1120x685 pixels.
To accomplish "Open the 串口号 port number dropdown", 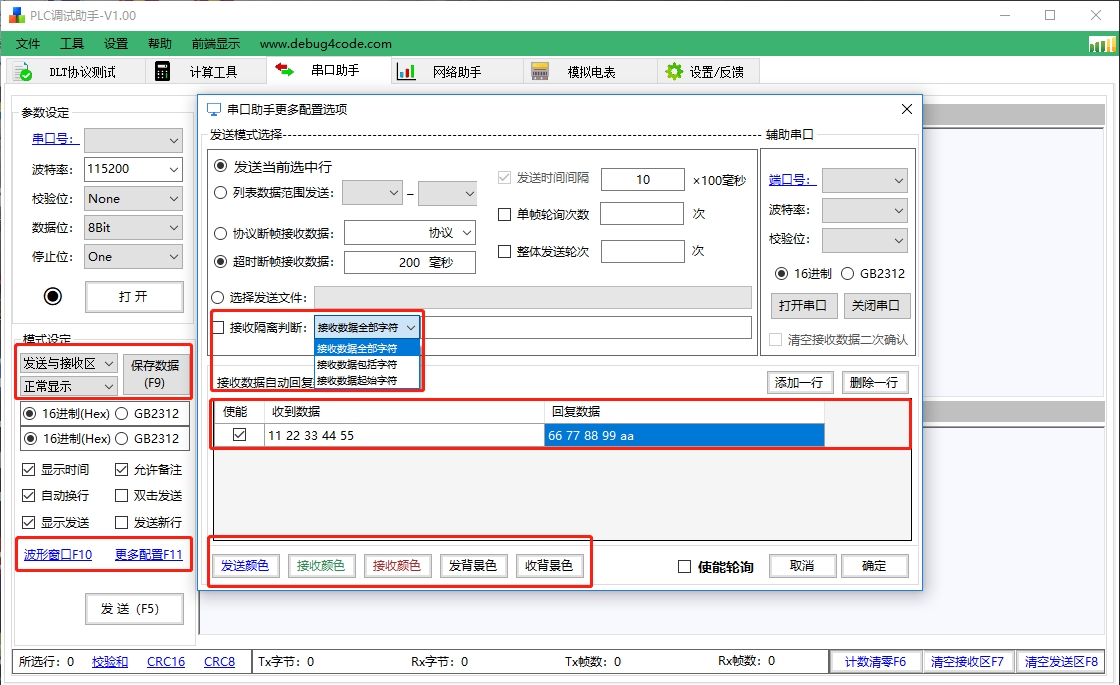I will (133, 140).
